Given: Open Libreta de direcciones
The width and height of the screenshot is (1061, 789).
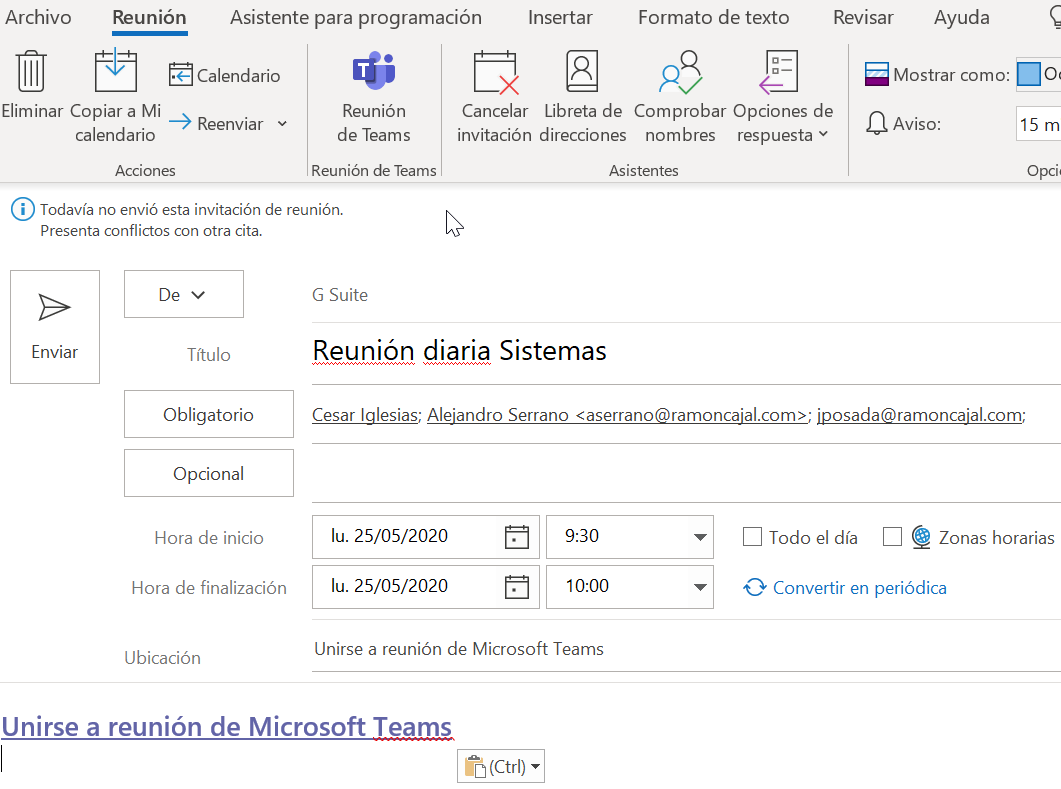Looking at the screenshot, I should tap(583, 95).
